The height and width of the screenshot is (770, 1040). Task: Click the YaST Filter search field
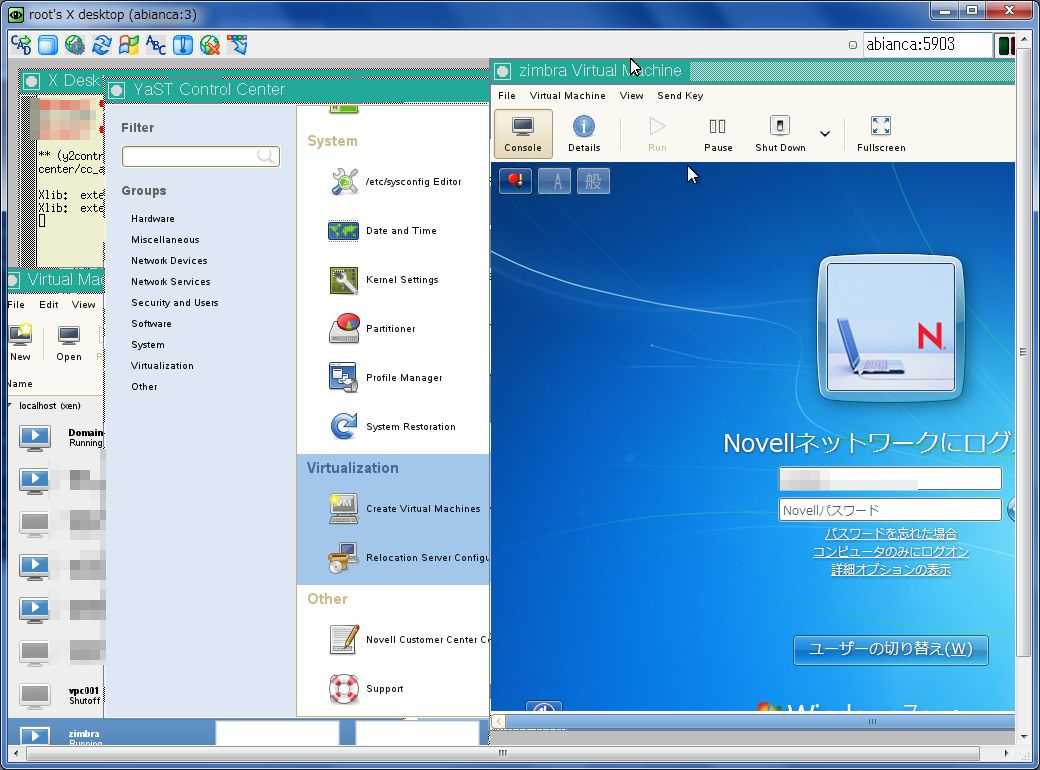tap(200, 157)
